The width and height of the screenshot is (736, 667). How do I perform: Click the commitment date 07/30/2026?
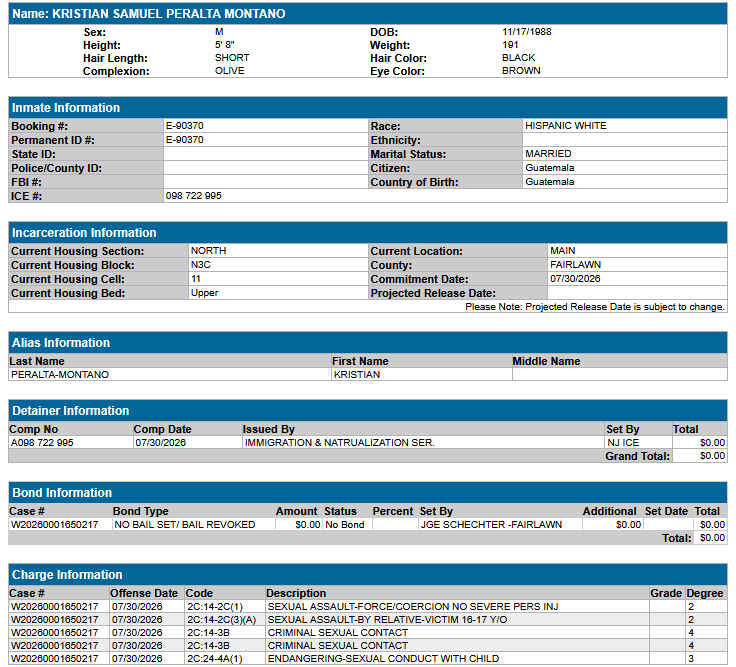click(x=575, y=279)
